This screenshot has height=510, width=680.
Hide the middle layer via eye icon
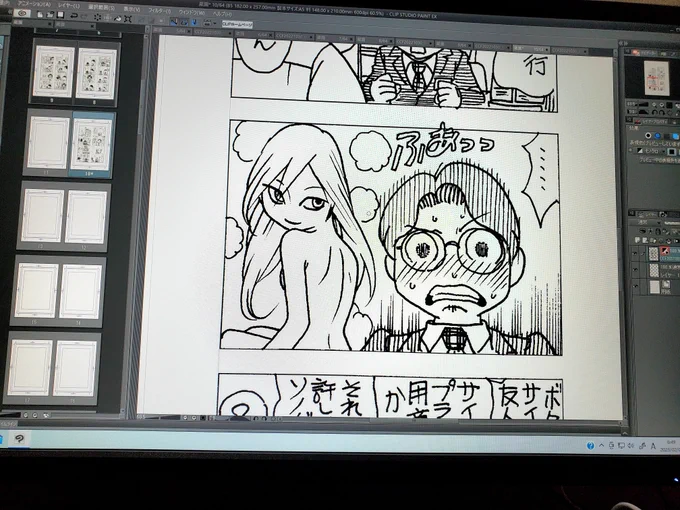[635, 270]
